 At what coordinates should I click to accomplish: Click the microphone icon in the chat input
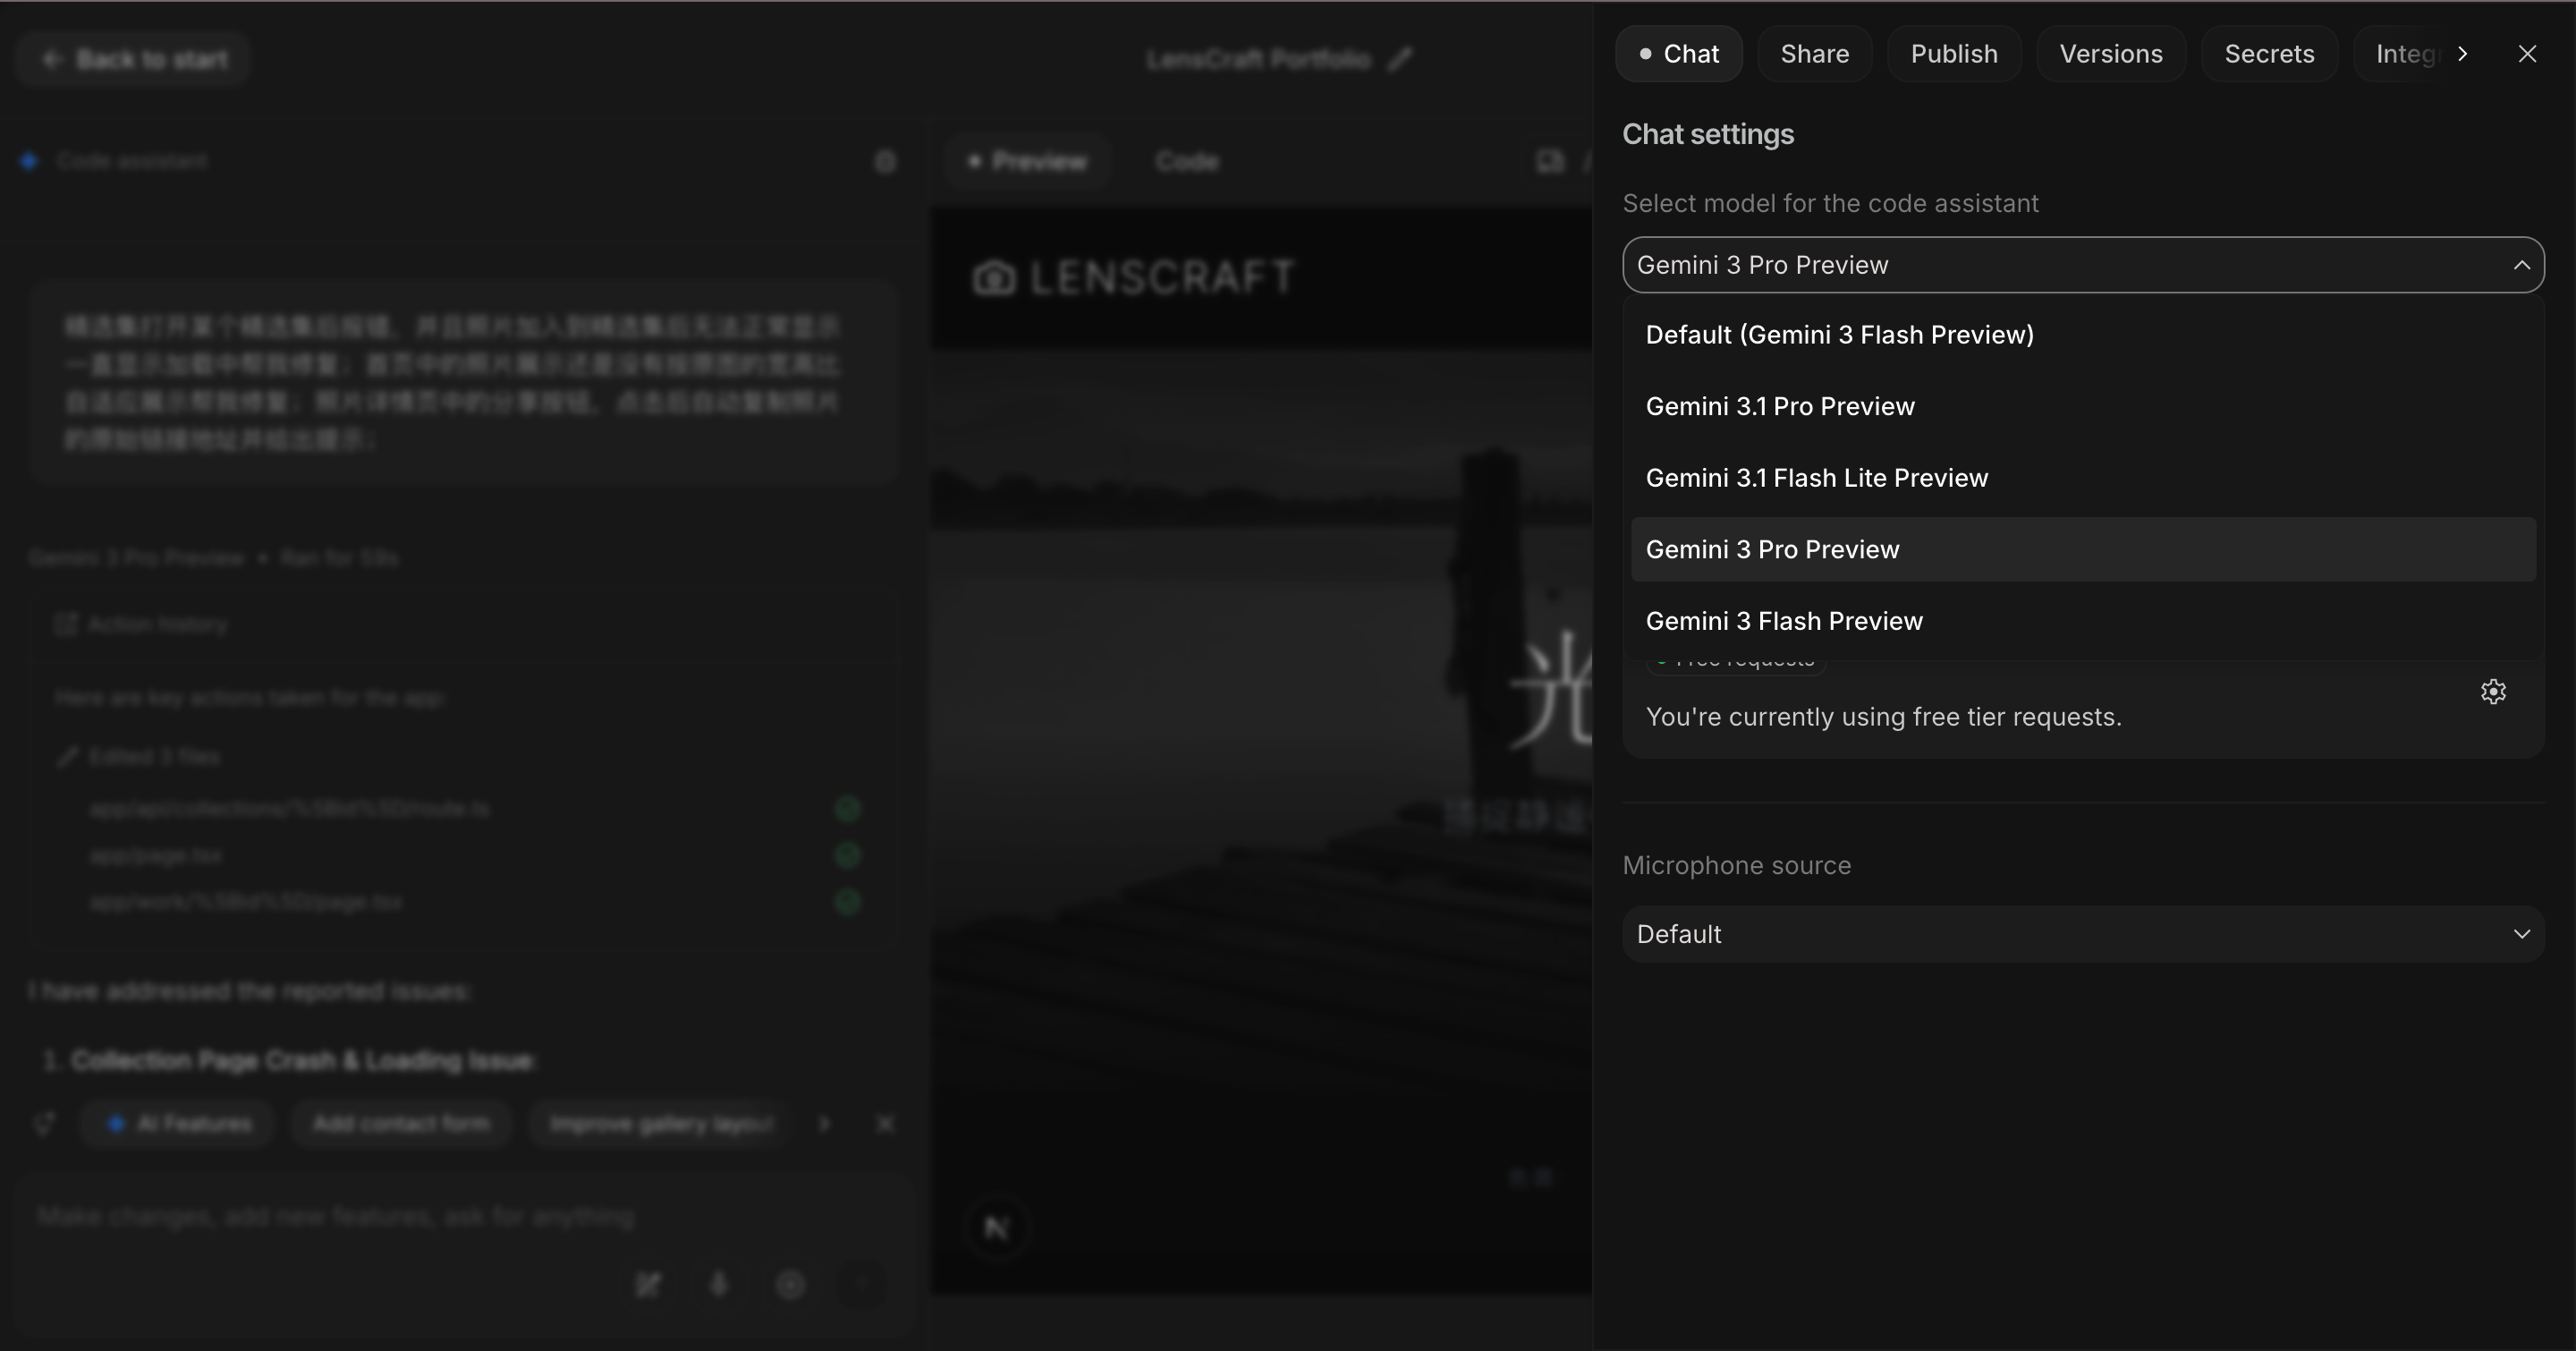(719, 1284)
